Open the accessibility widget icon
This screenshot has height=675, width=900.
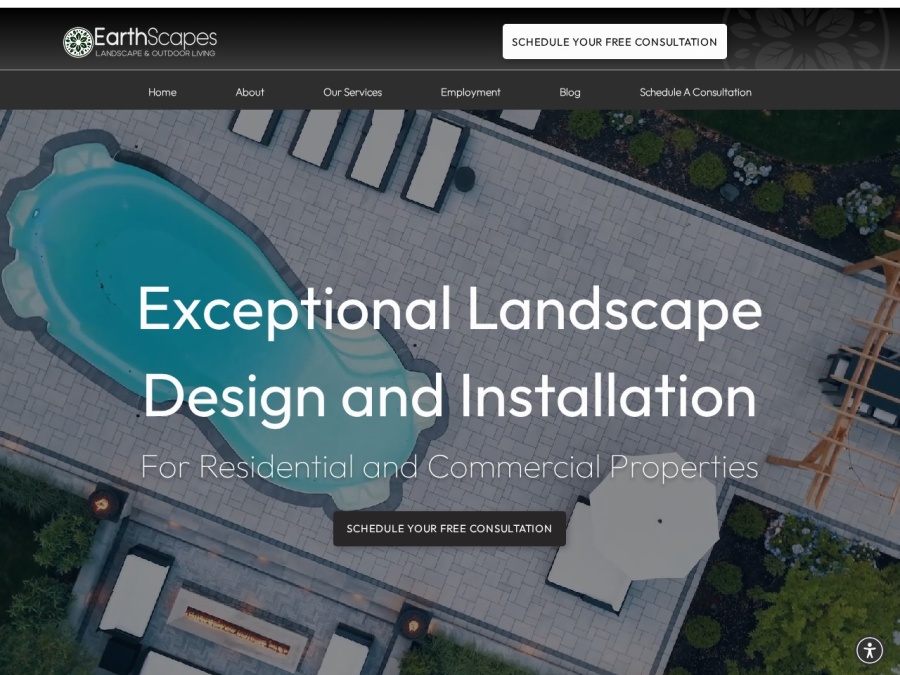point(870,650)
